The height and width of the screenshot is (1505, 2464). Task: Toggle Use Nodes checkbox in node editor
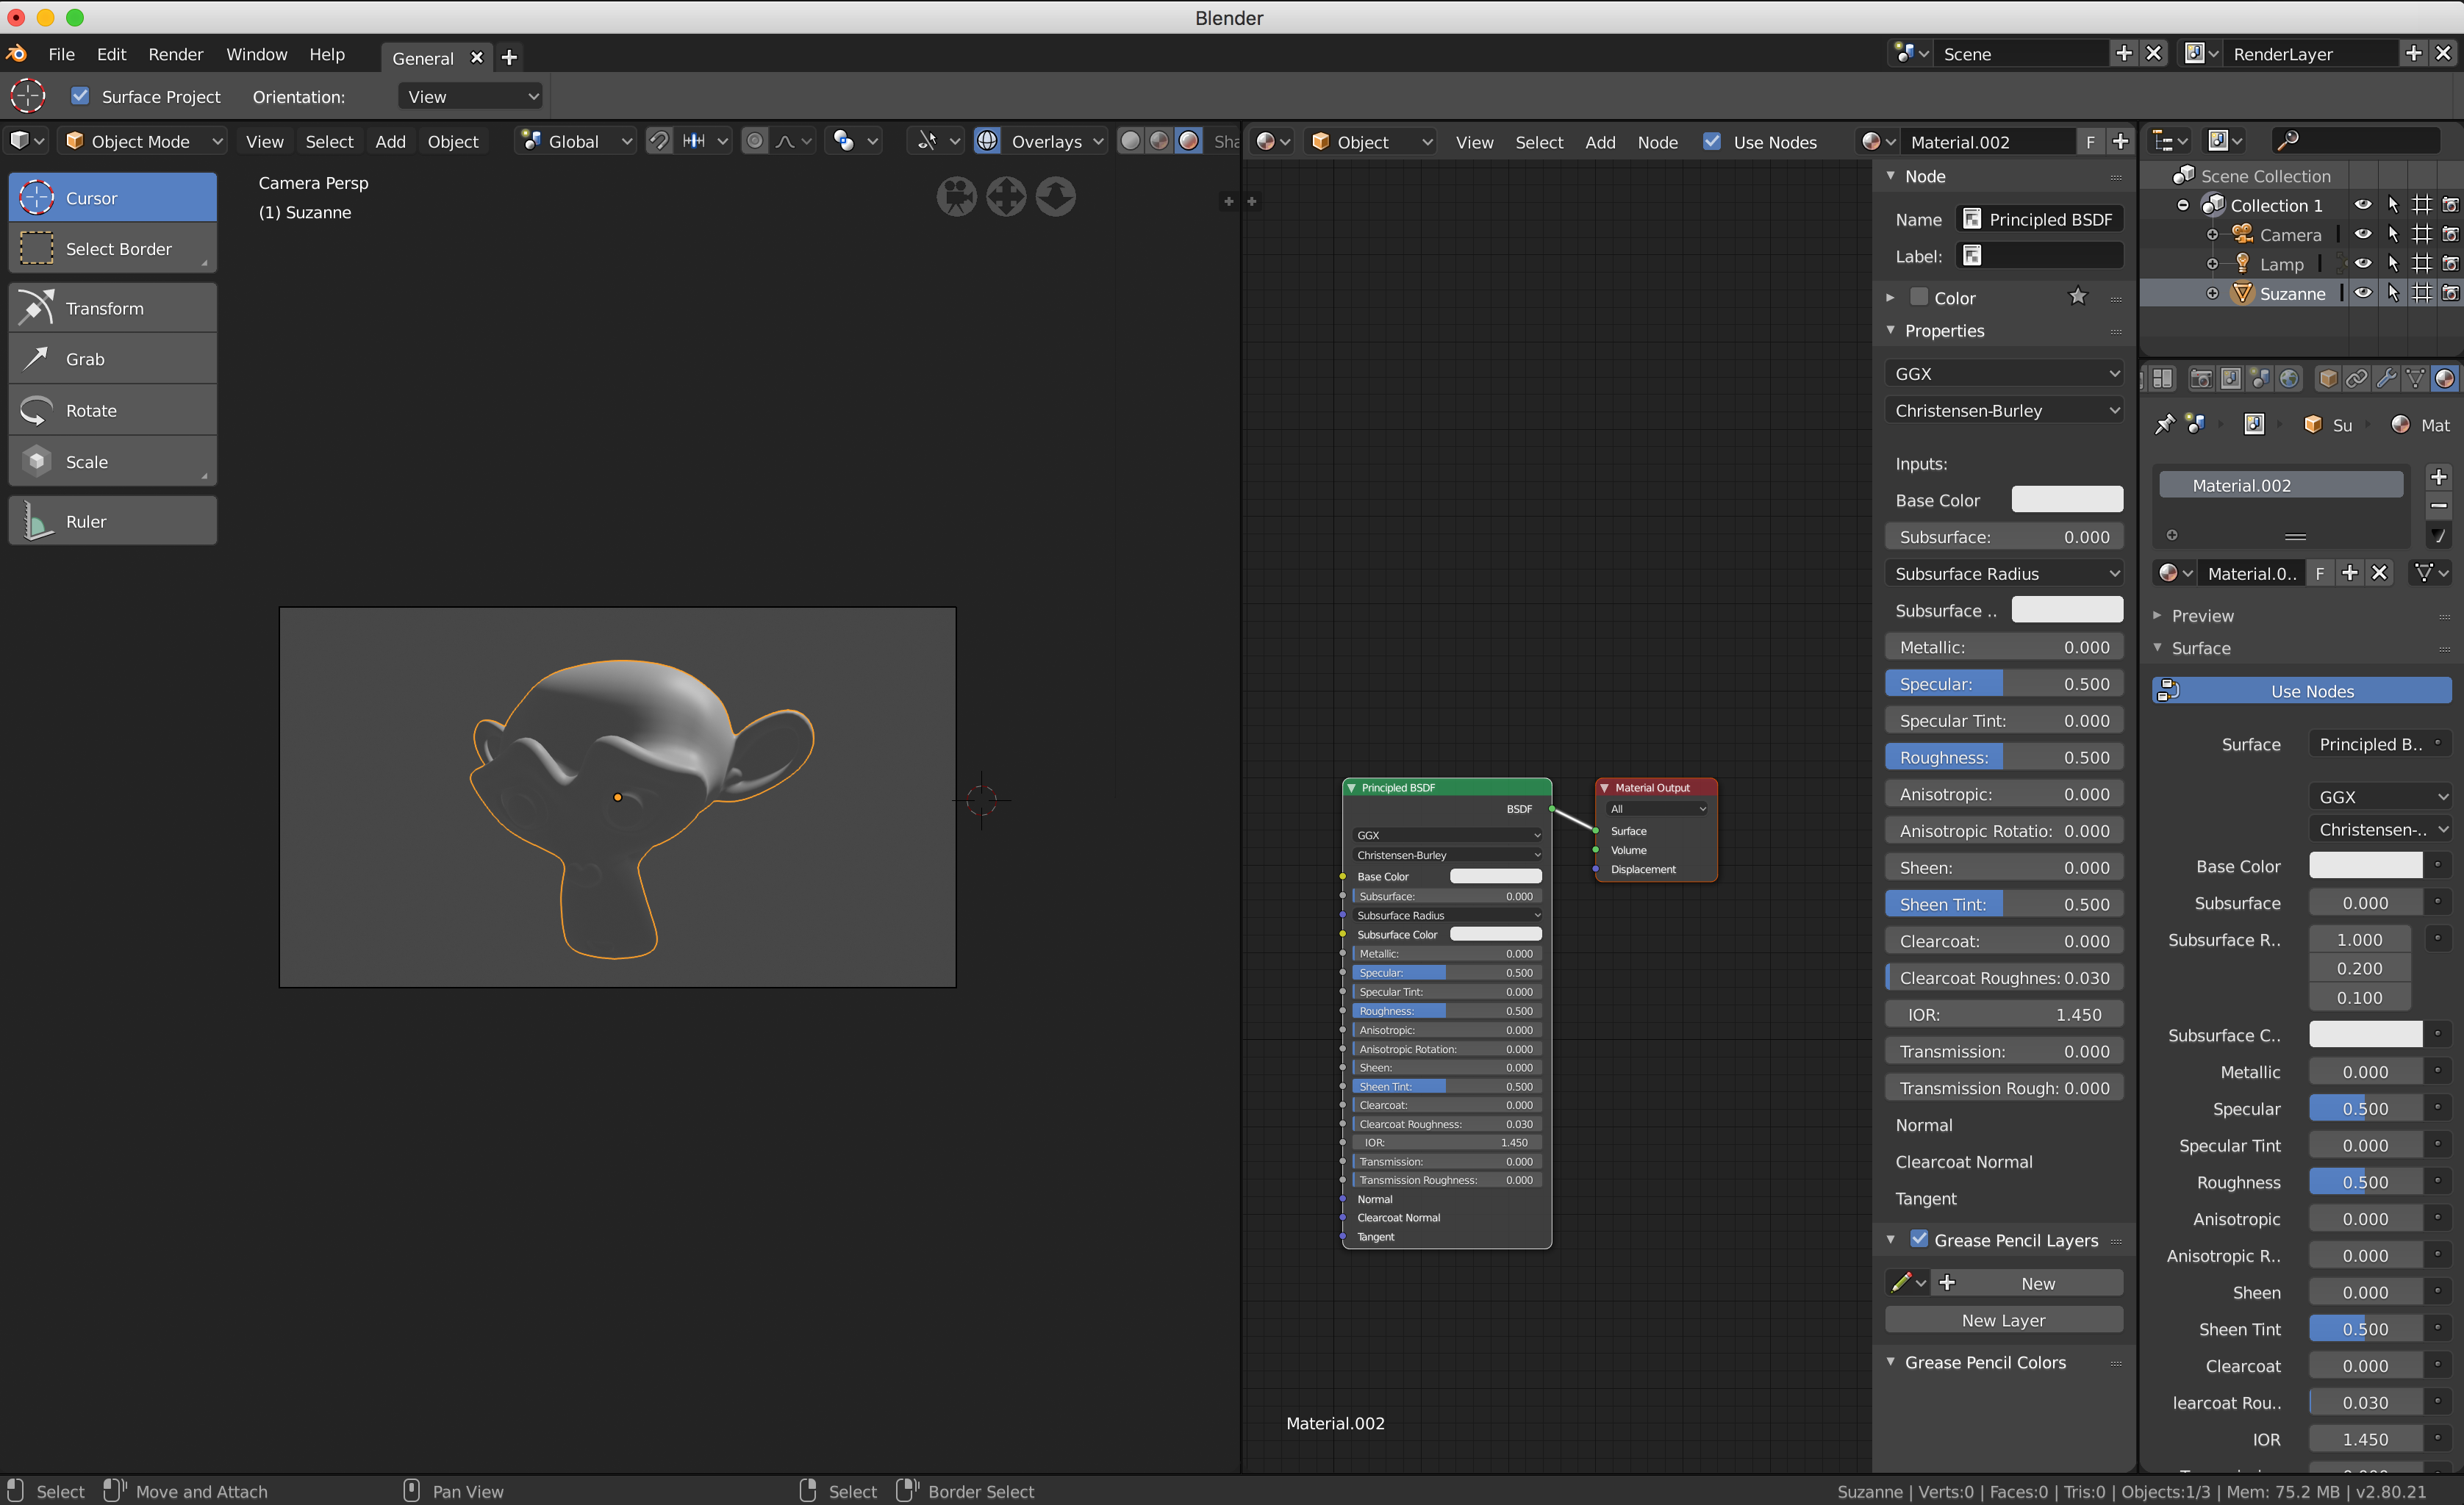click(x=1712, y=141)
